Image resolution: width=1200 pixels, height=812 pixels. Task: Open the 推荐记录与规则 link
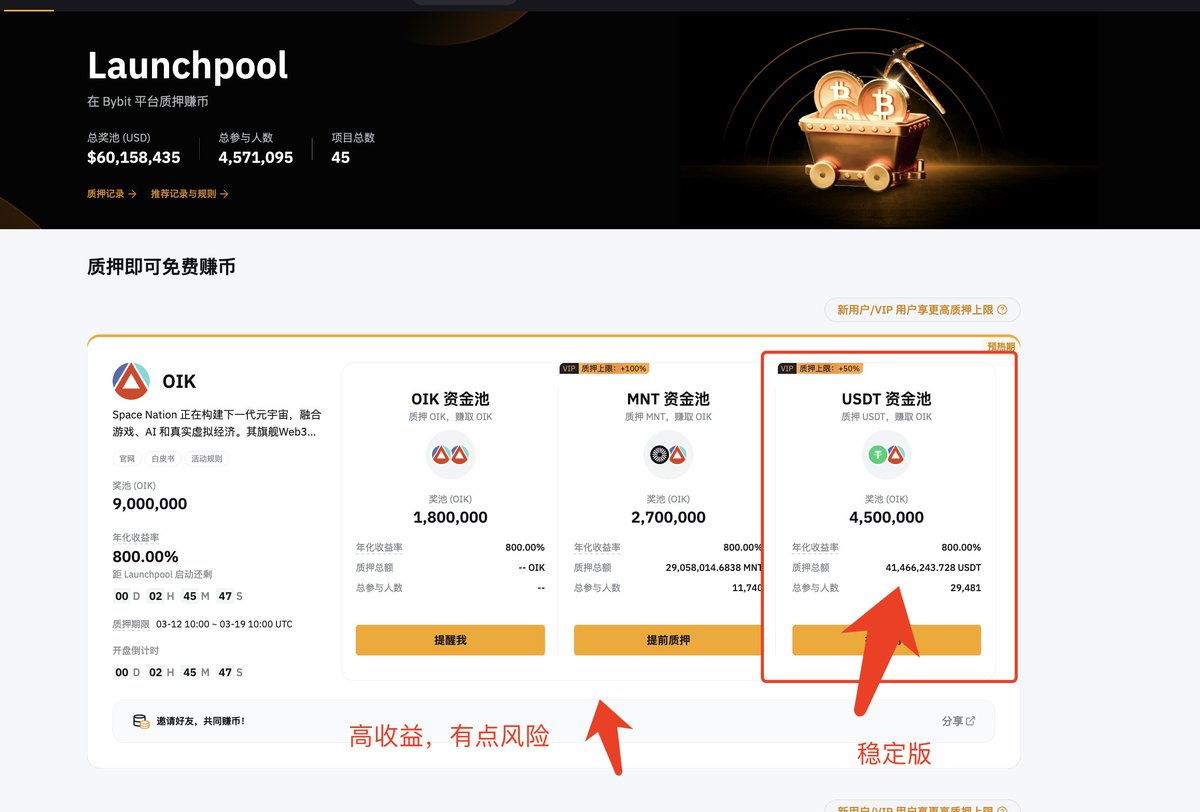click(x=189, y=194)
